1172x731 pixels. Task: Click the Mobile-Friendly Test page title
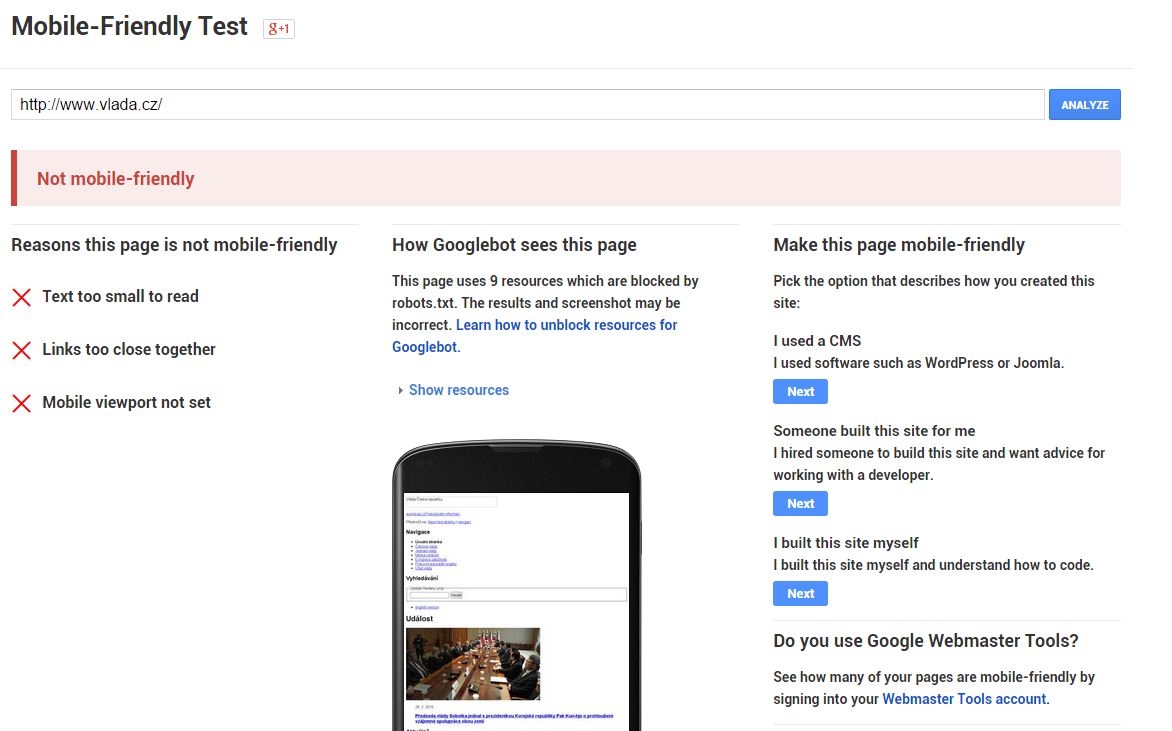click(129, 27)
